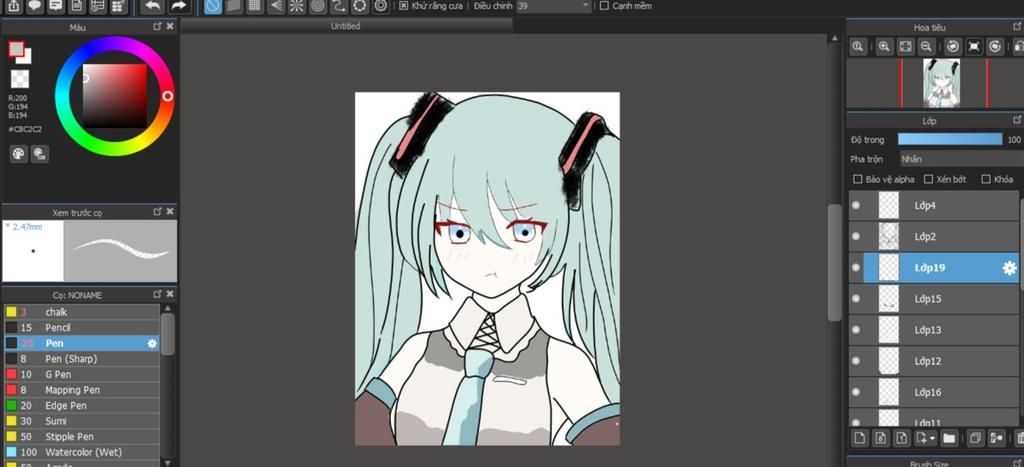This screenshot has height=467, width=1024.
Task: Duplicate the current layer in Lớp panel
Action: pyautogui.click(x=975, y=438)
